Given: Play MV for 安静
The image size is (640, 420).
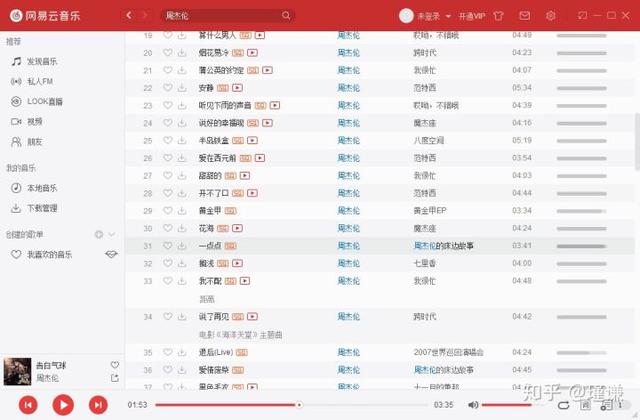Looking at the screenshot, I should (238, 88).
